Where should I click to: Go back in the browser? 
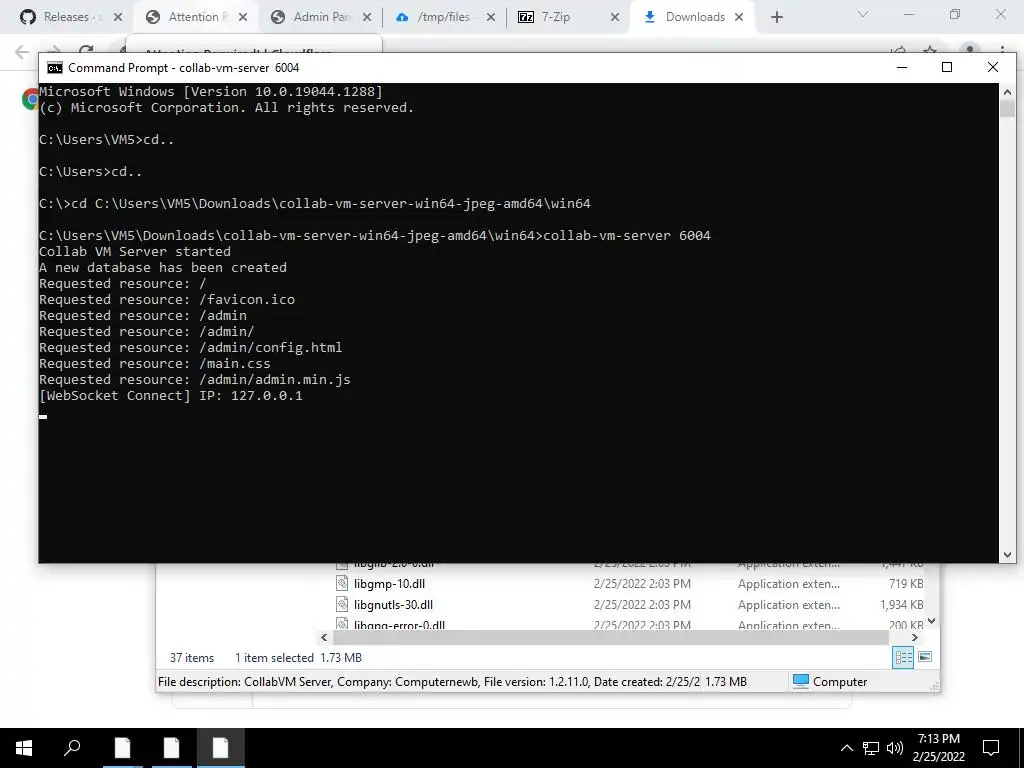(x=22, y=52)
